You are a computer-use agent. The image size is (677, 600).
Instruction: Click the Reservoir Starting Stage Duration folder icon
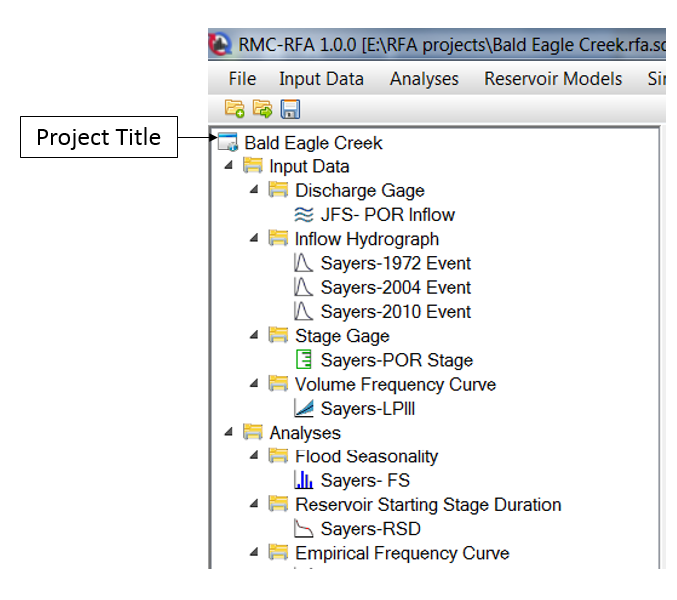coord(278,504)
